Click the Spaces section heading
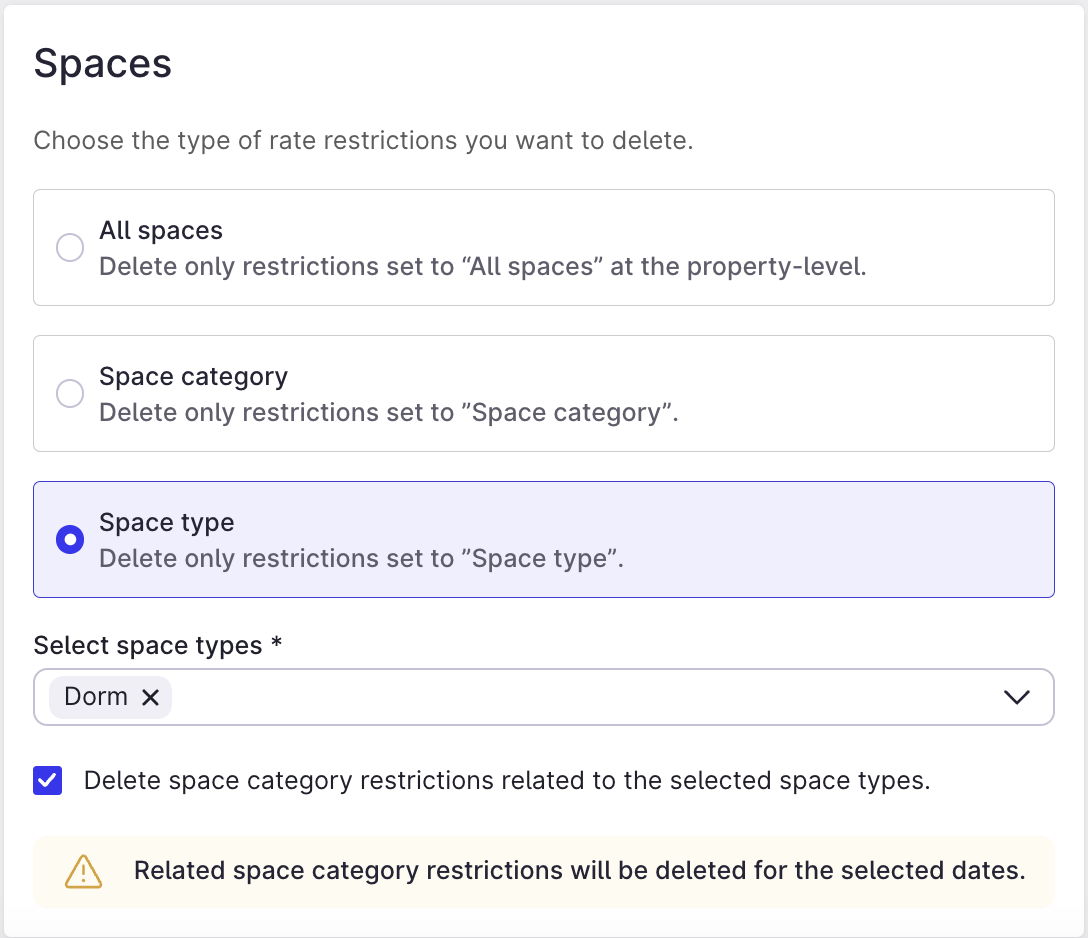 pos(103,64)
